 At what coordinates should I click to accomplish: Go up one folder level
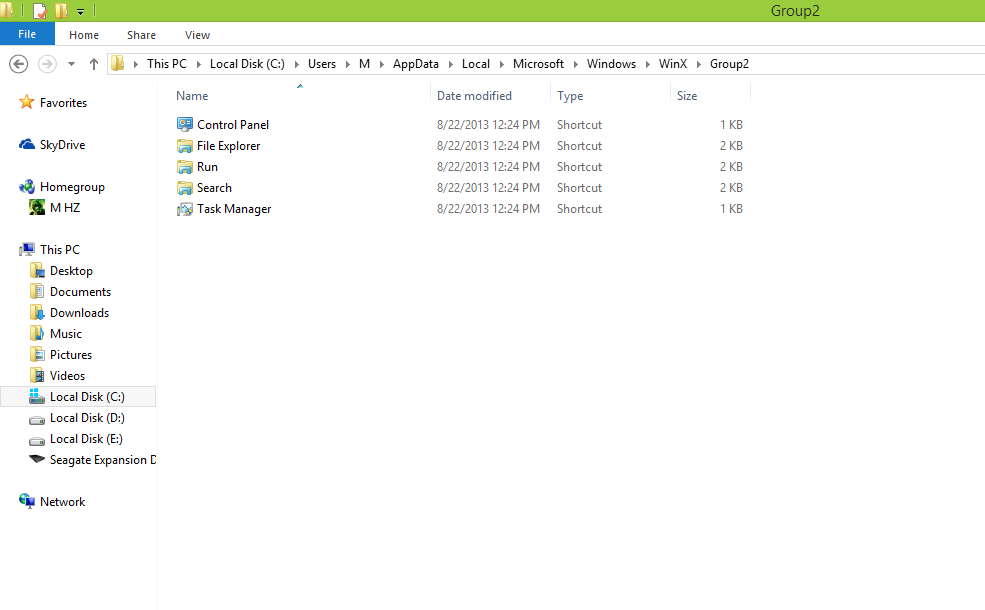[94, 64]
